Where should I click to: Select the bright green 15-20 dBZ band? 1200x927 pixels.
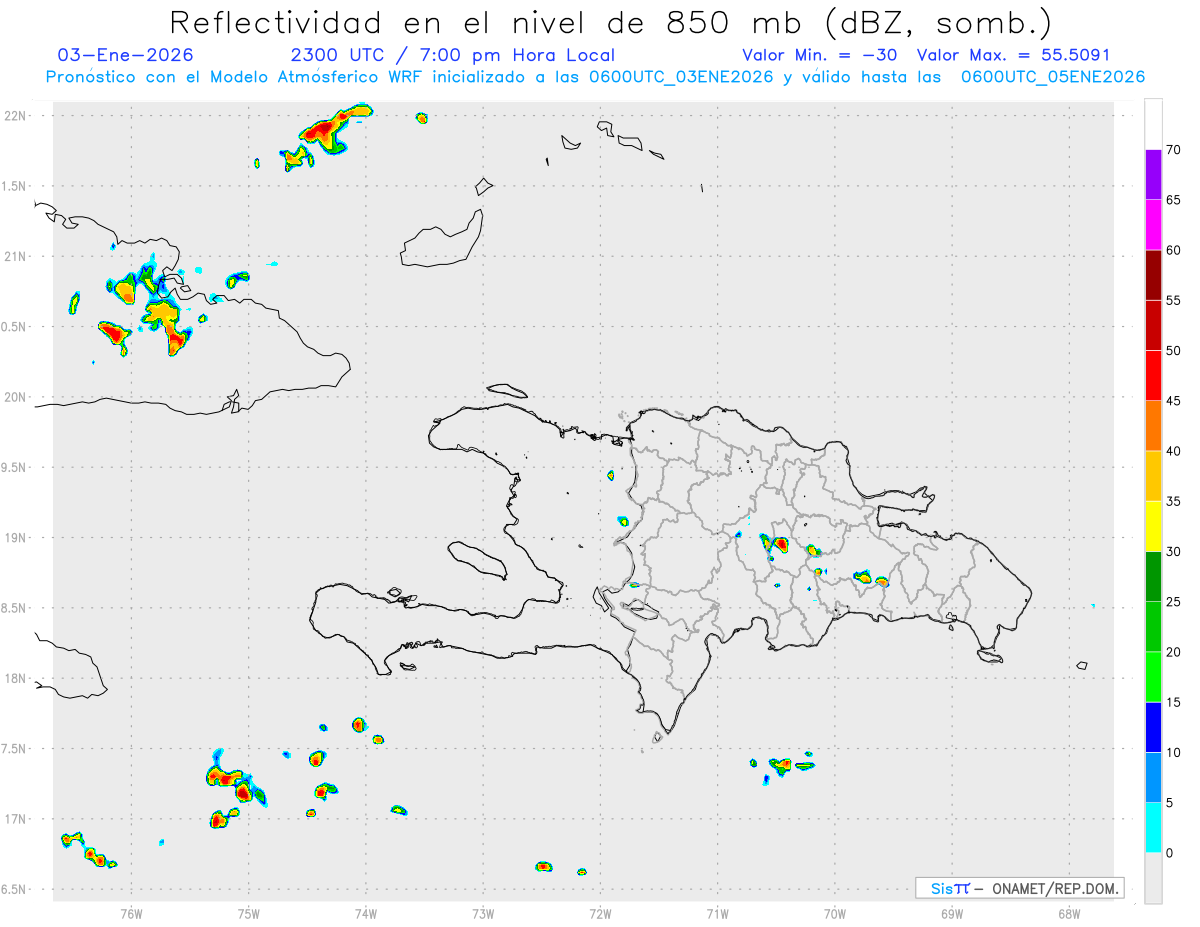1153,677
